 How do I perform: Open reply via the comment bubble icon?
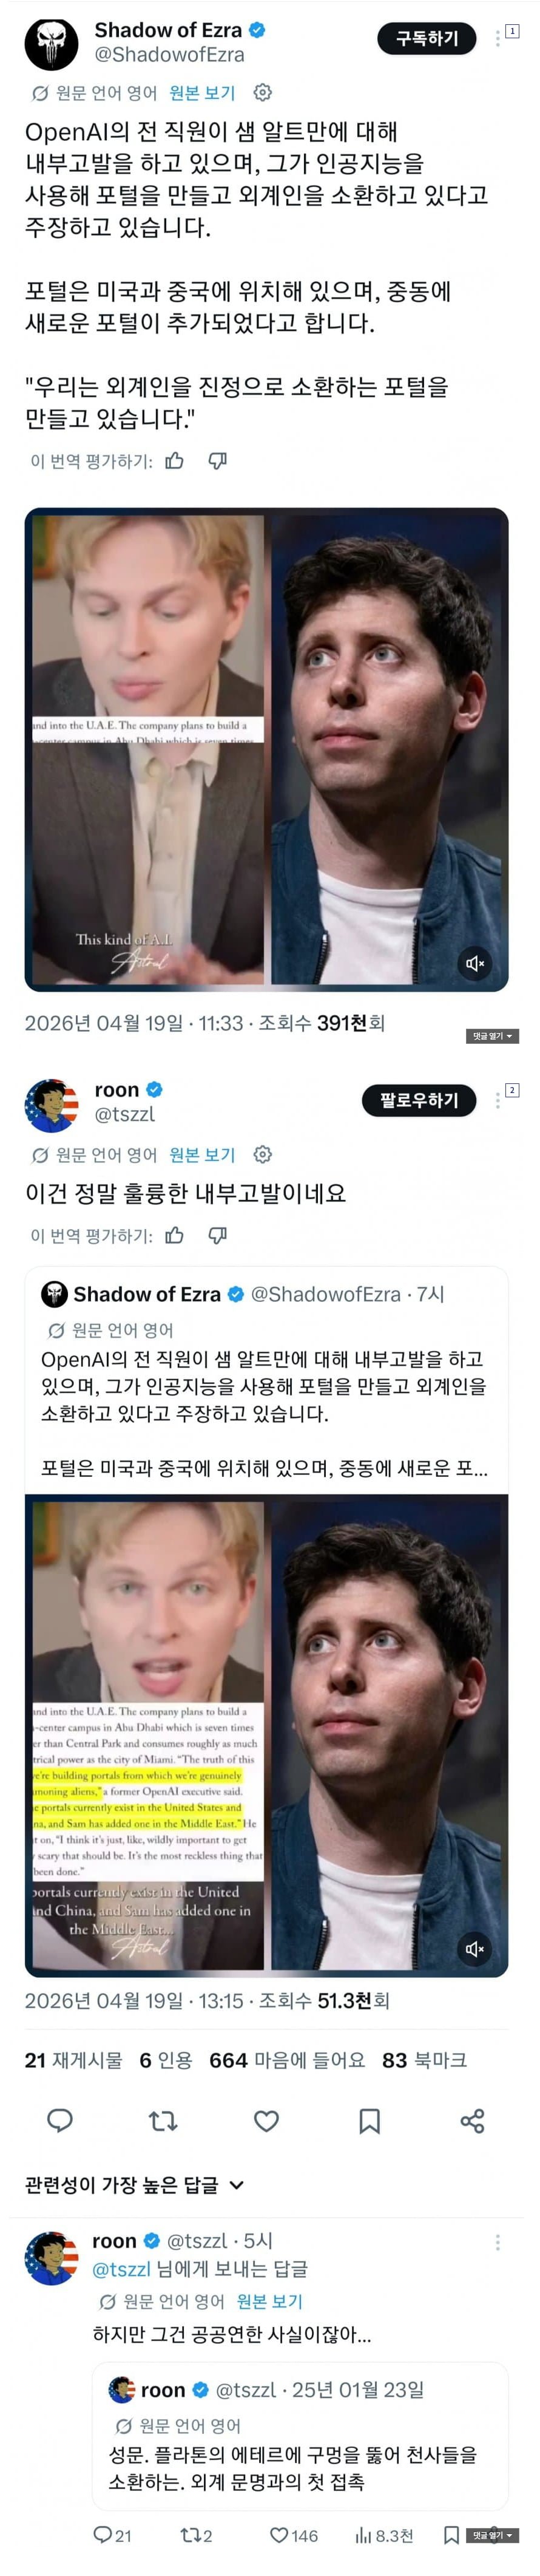pos(60,2121)
